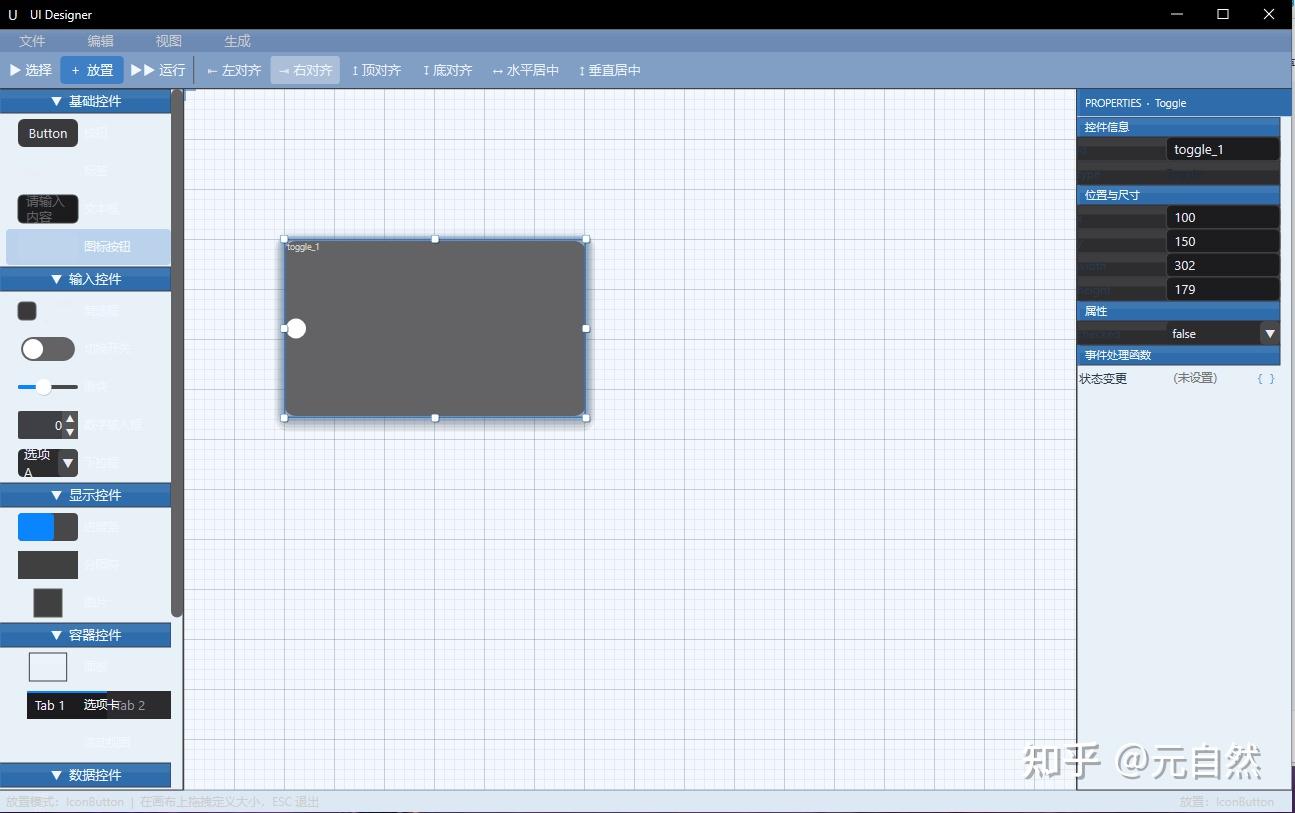Switch to 选择 mode
This screenshot has height=813, width=1295.
pos(30,70)
